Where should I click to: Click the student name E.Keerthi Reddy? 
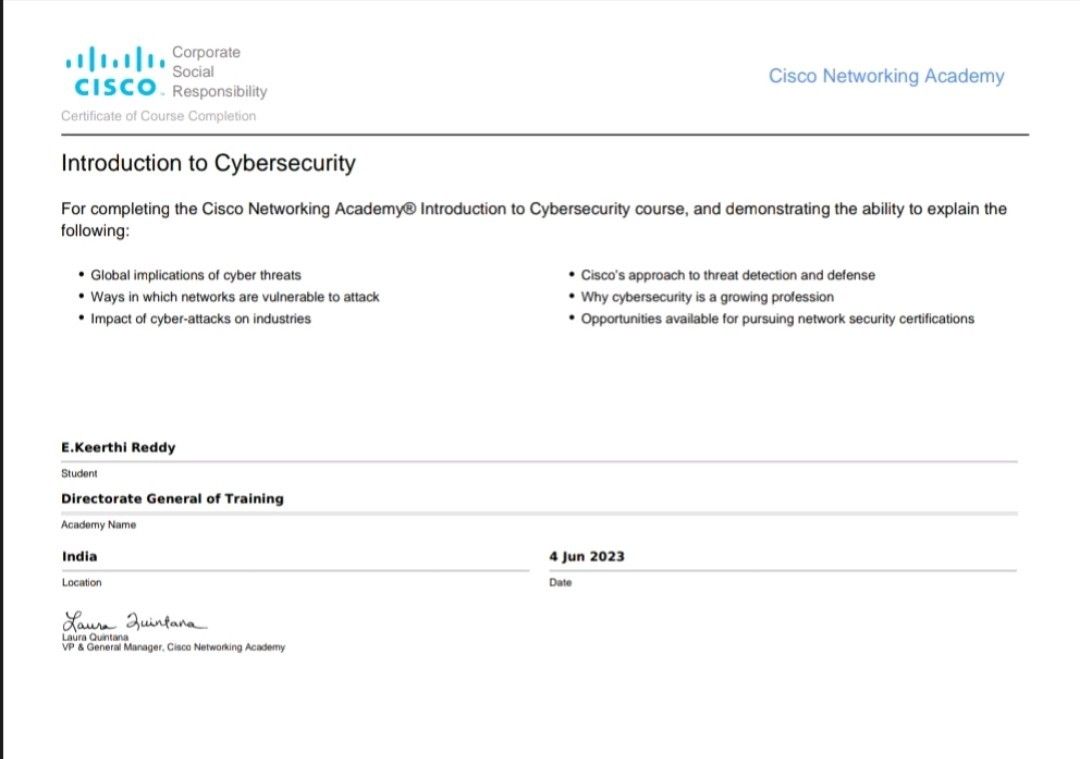[x=118, y=448]
